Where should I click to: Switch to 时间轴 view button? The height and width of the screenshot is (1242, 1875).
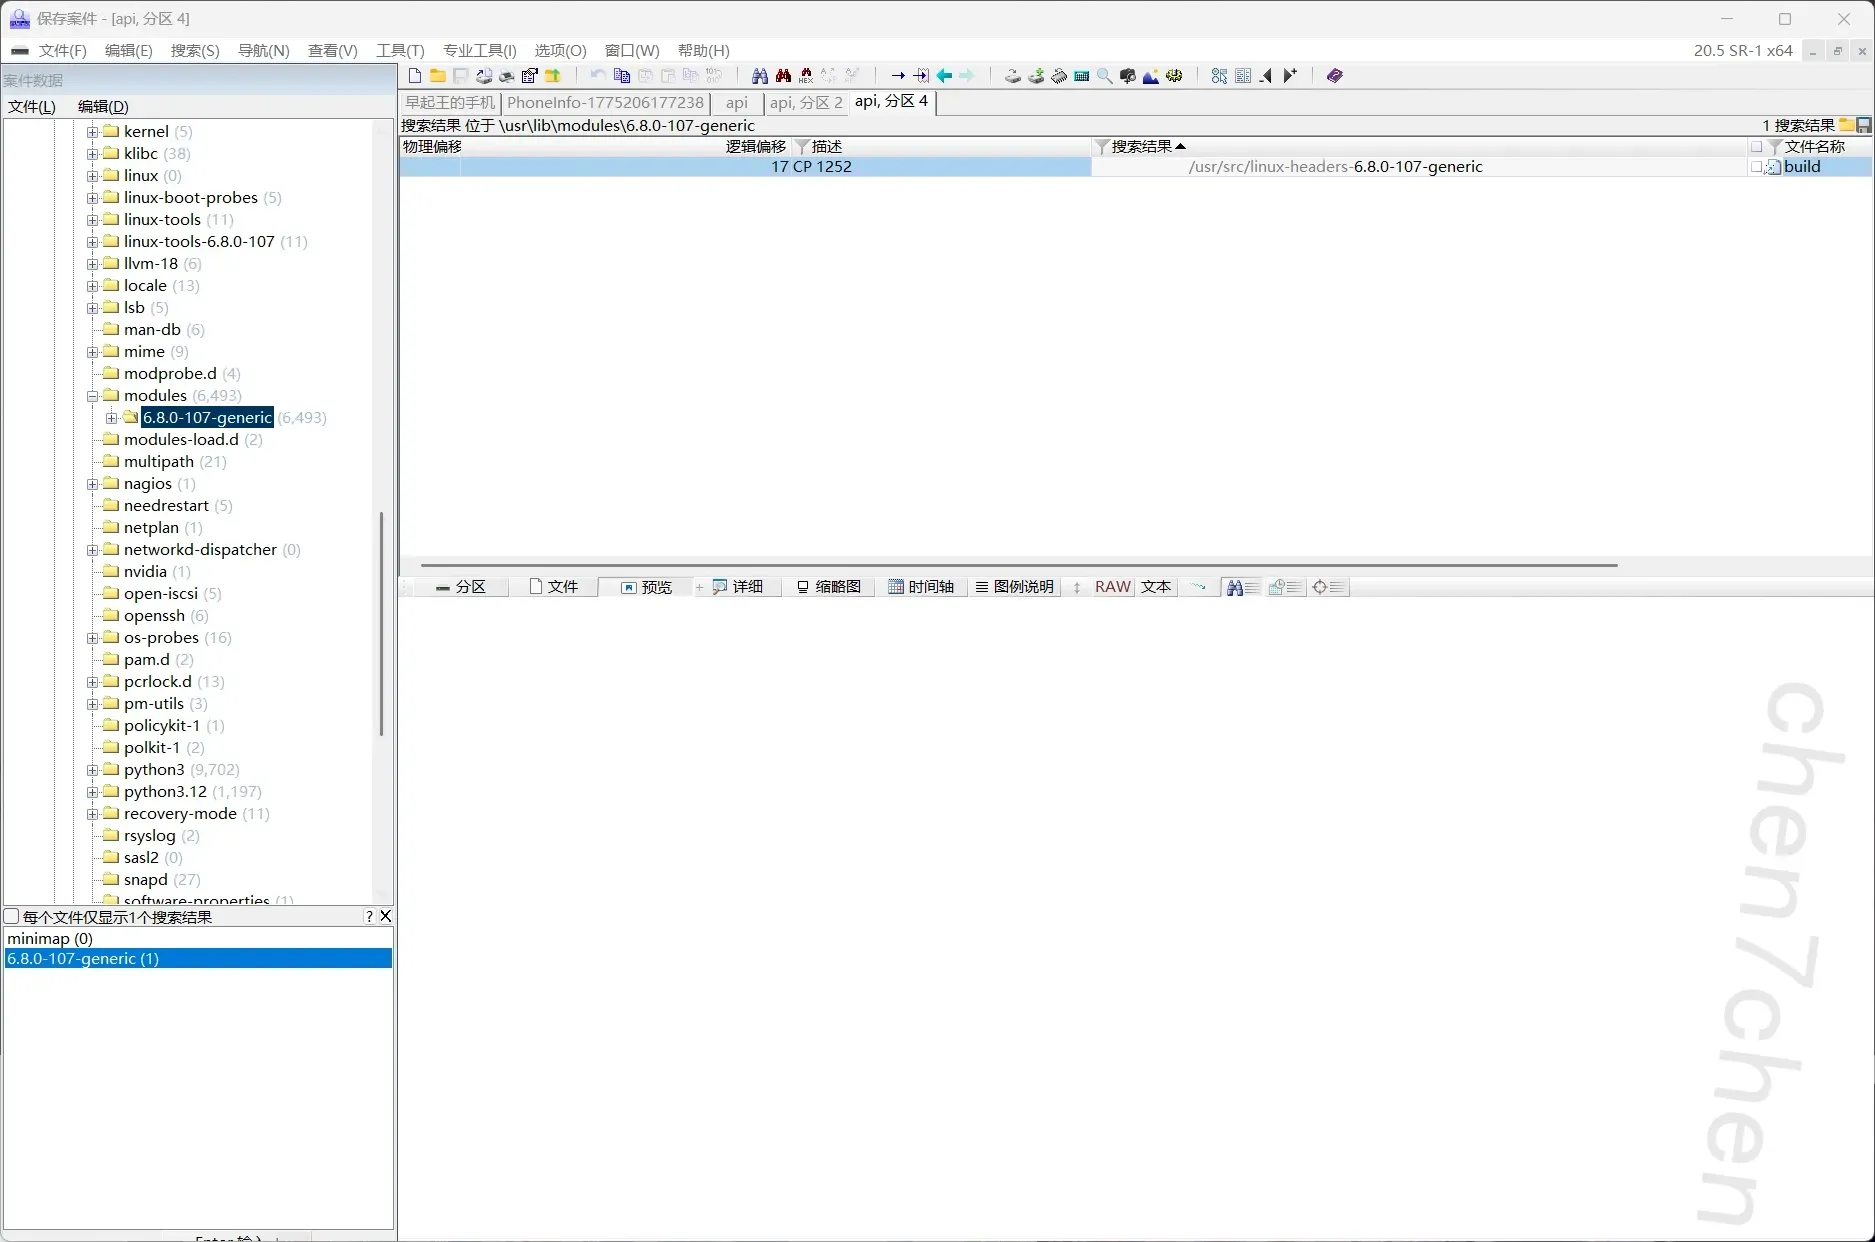pyautogui.click(x=921, y=587)
